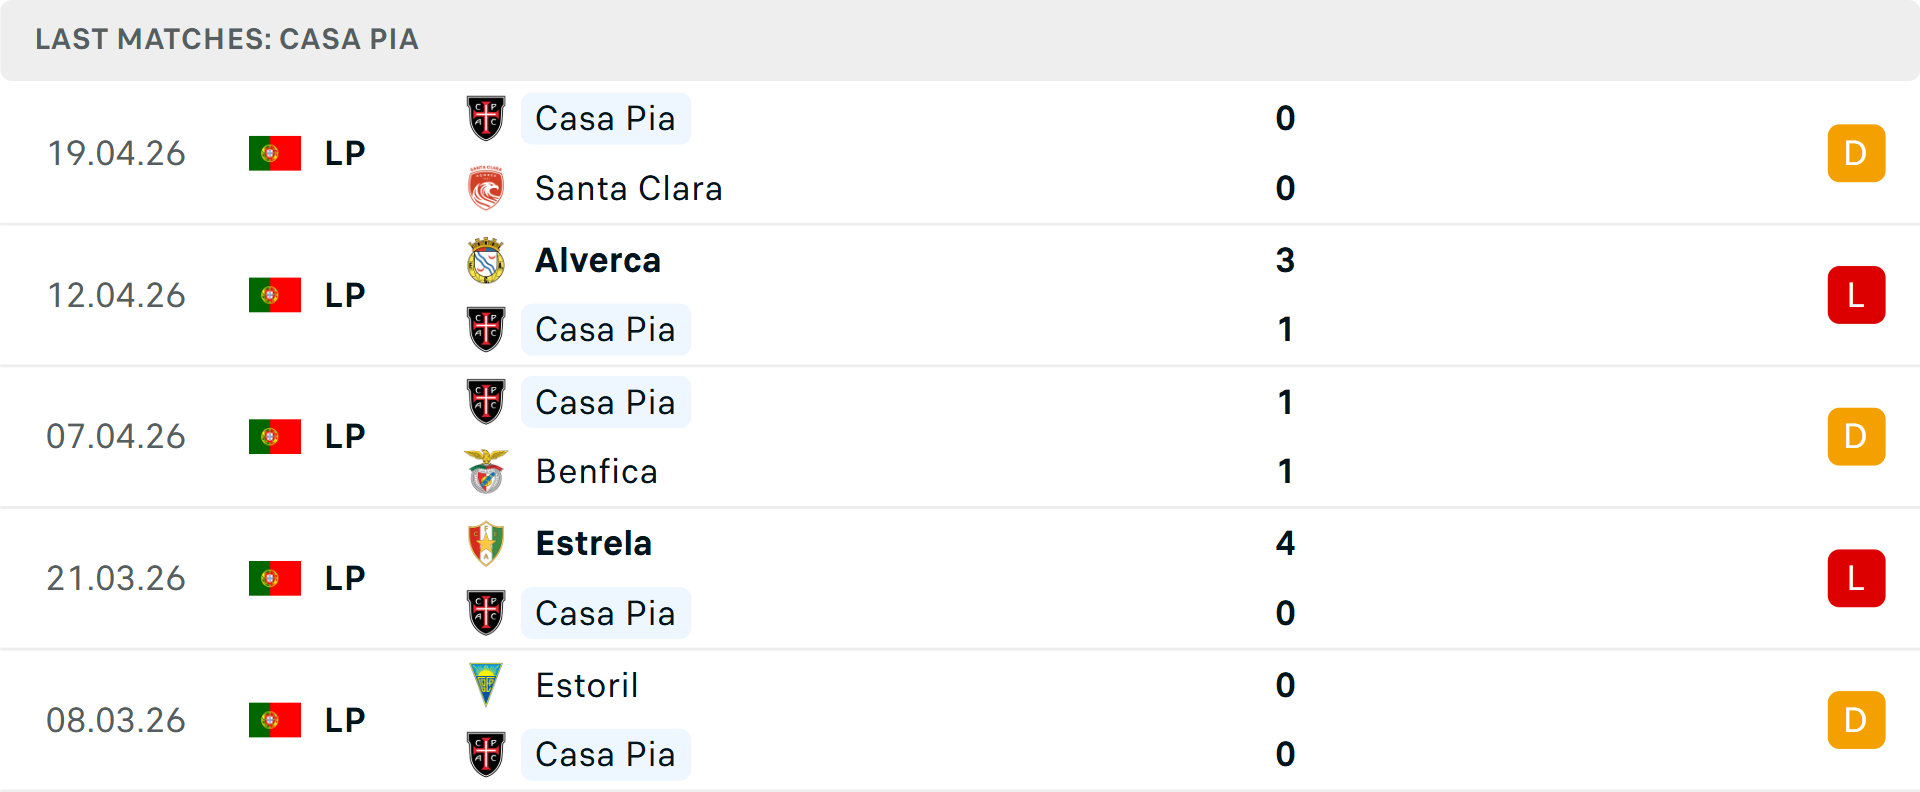Click Casa Pia crest in Santa Clara match
The image size is (1920, 792).
486,118
